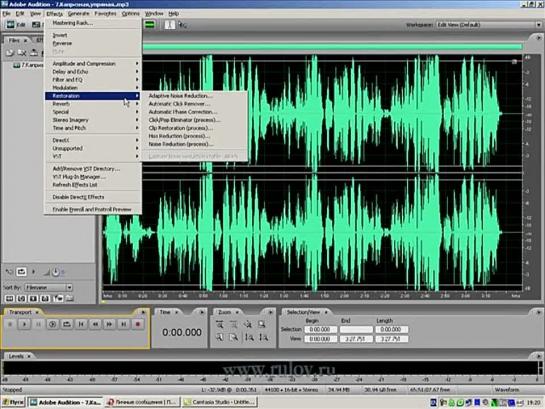Click Selection Begin time field
Screen dimensions: 545x409
click(321, 329)
